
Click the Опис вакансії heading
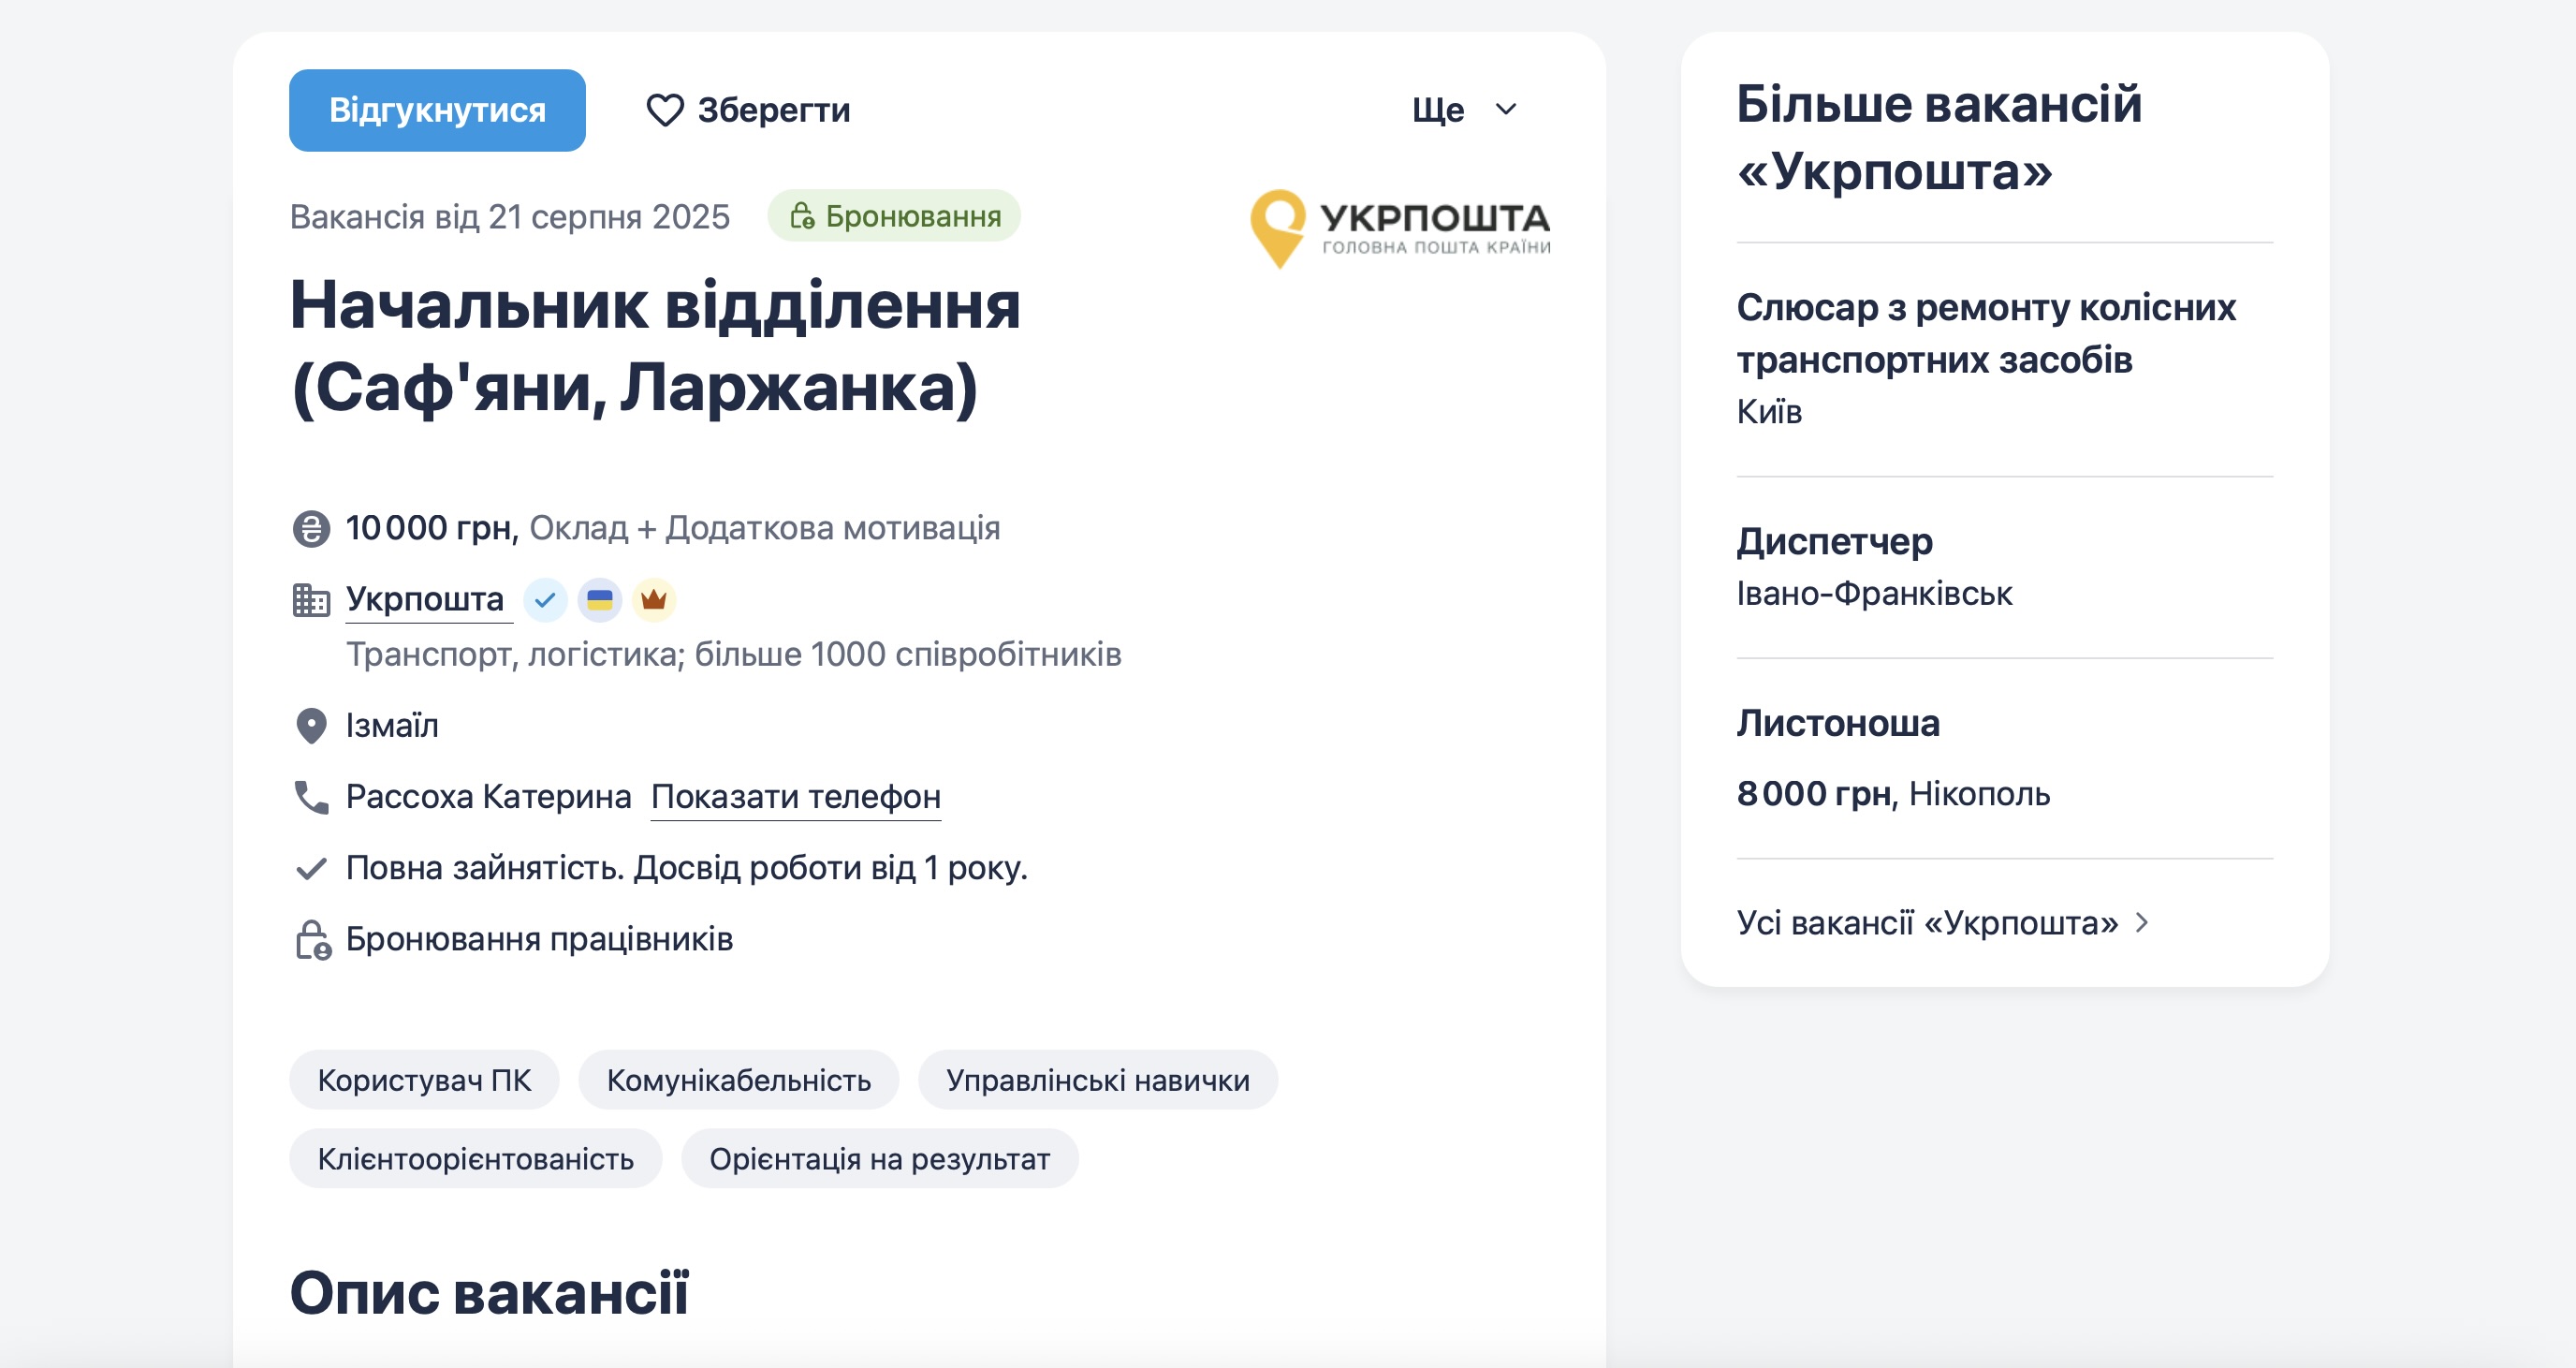coord(490,1292)
